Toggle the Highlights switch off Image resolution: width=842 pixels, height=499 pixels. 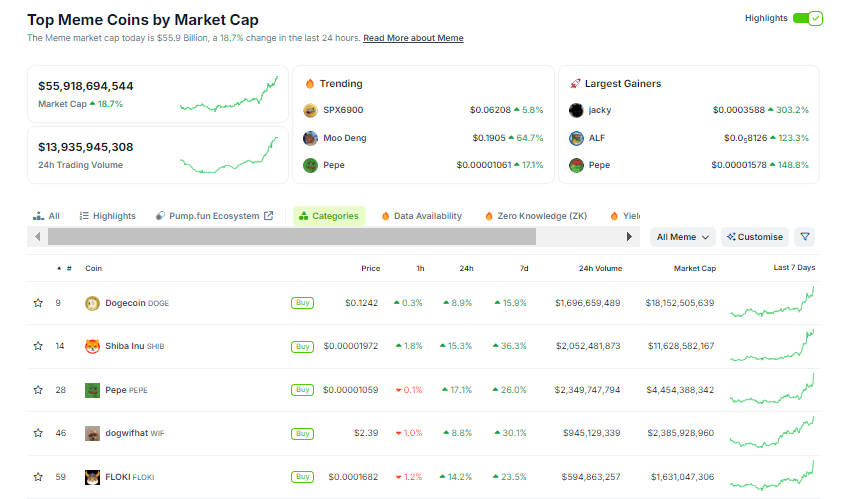[807, 18]
